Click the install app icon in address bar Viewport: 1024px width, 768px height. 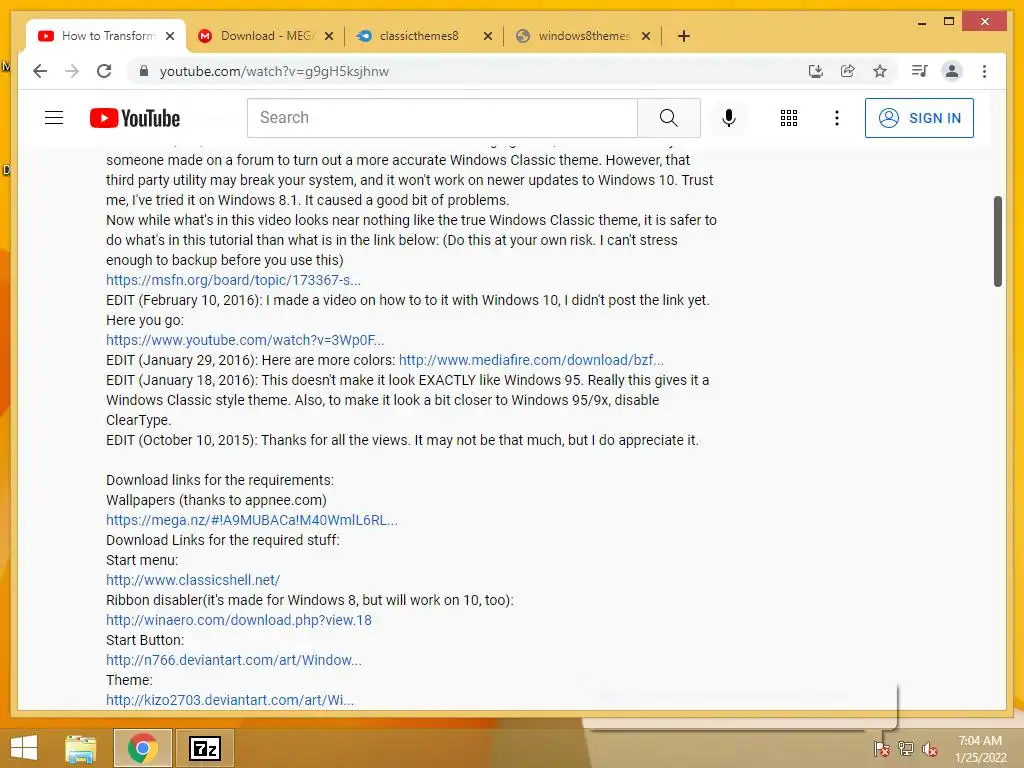coord(816,71)
